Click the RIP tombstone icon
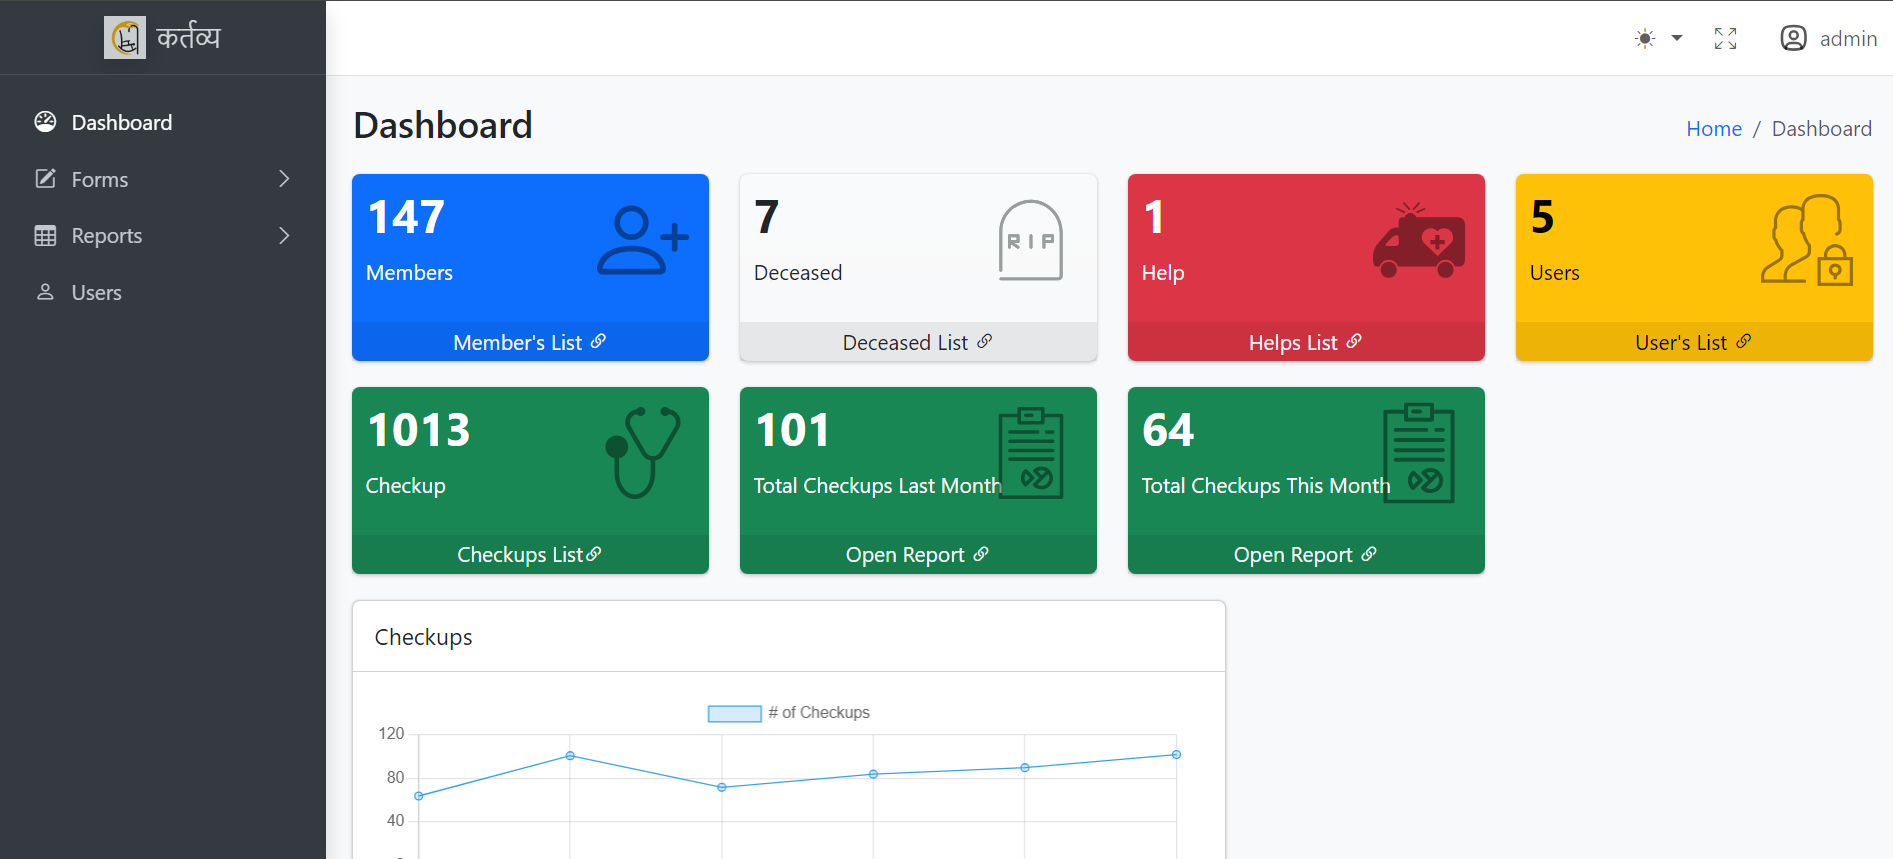 1030,240
